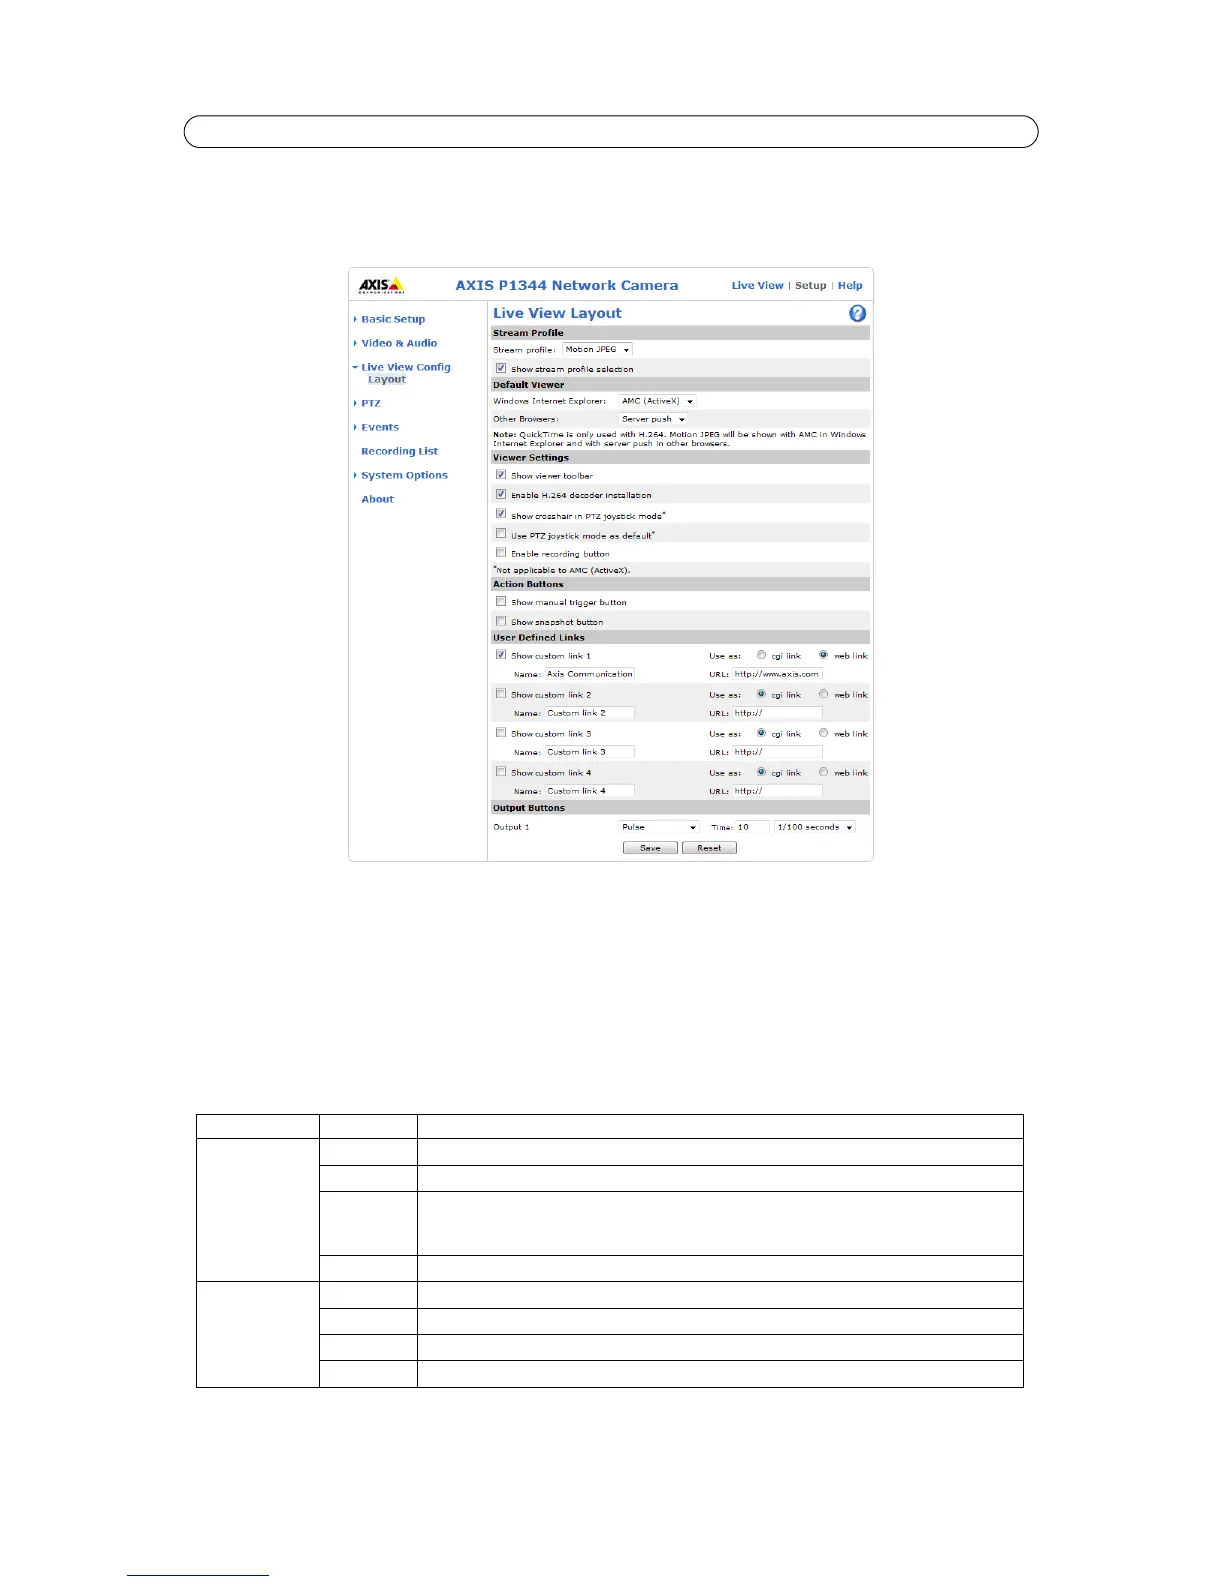The height and width of the screenshot is (1584, 1224).
Task: Click the Axis Communication name field
Action: coord(589,674)
